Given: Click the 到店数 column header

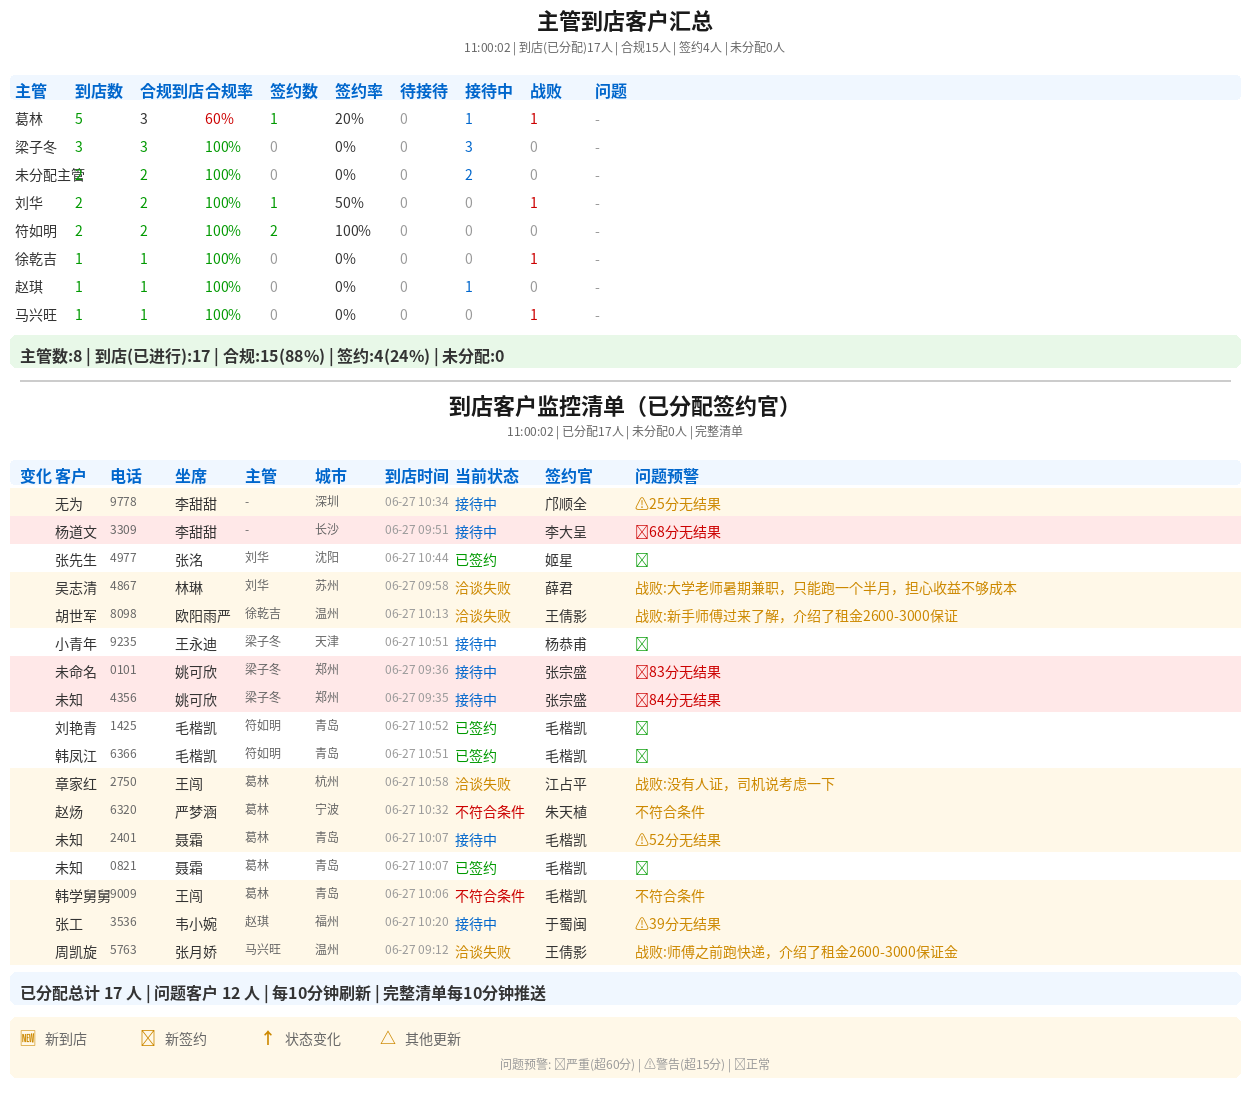Looking at the screenshot, I should [x=99, y=91].
